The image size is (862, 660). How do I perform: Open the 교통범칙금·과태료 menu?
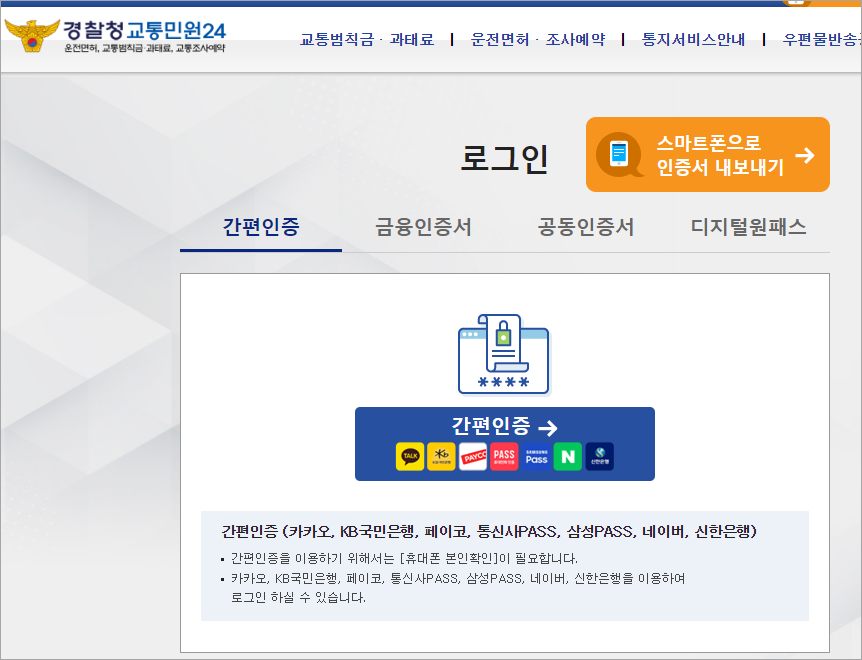click(x=367, y=40)
